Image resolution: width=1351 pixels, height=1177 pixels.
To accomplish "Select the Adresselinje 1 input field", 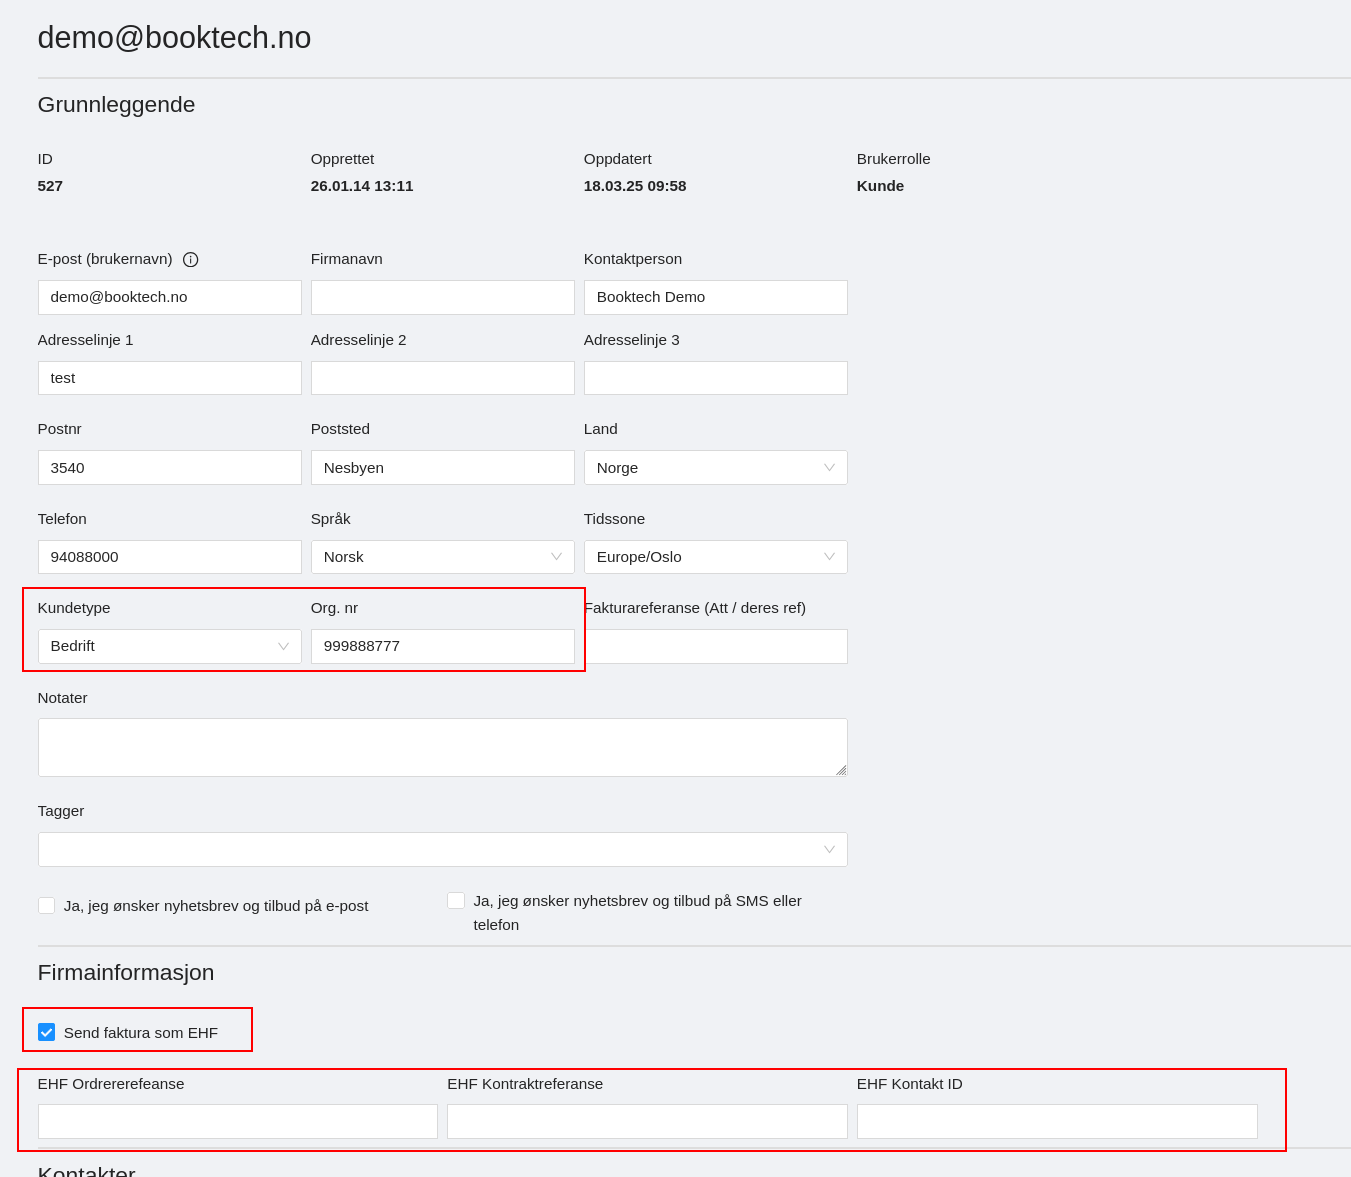I will (x=169, y=378).
